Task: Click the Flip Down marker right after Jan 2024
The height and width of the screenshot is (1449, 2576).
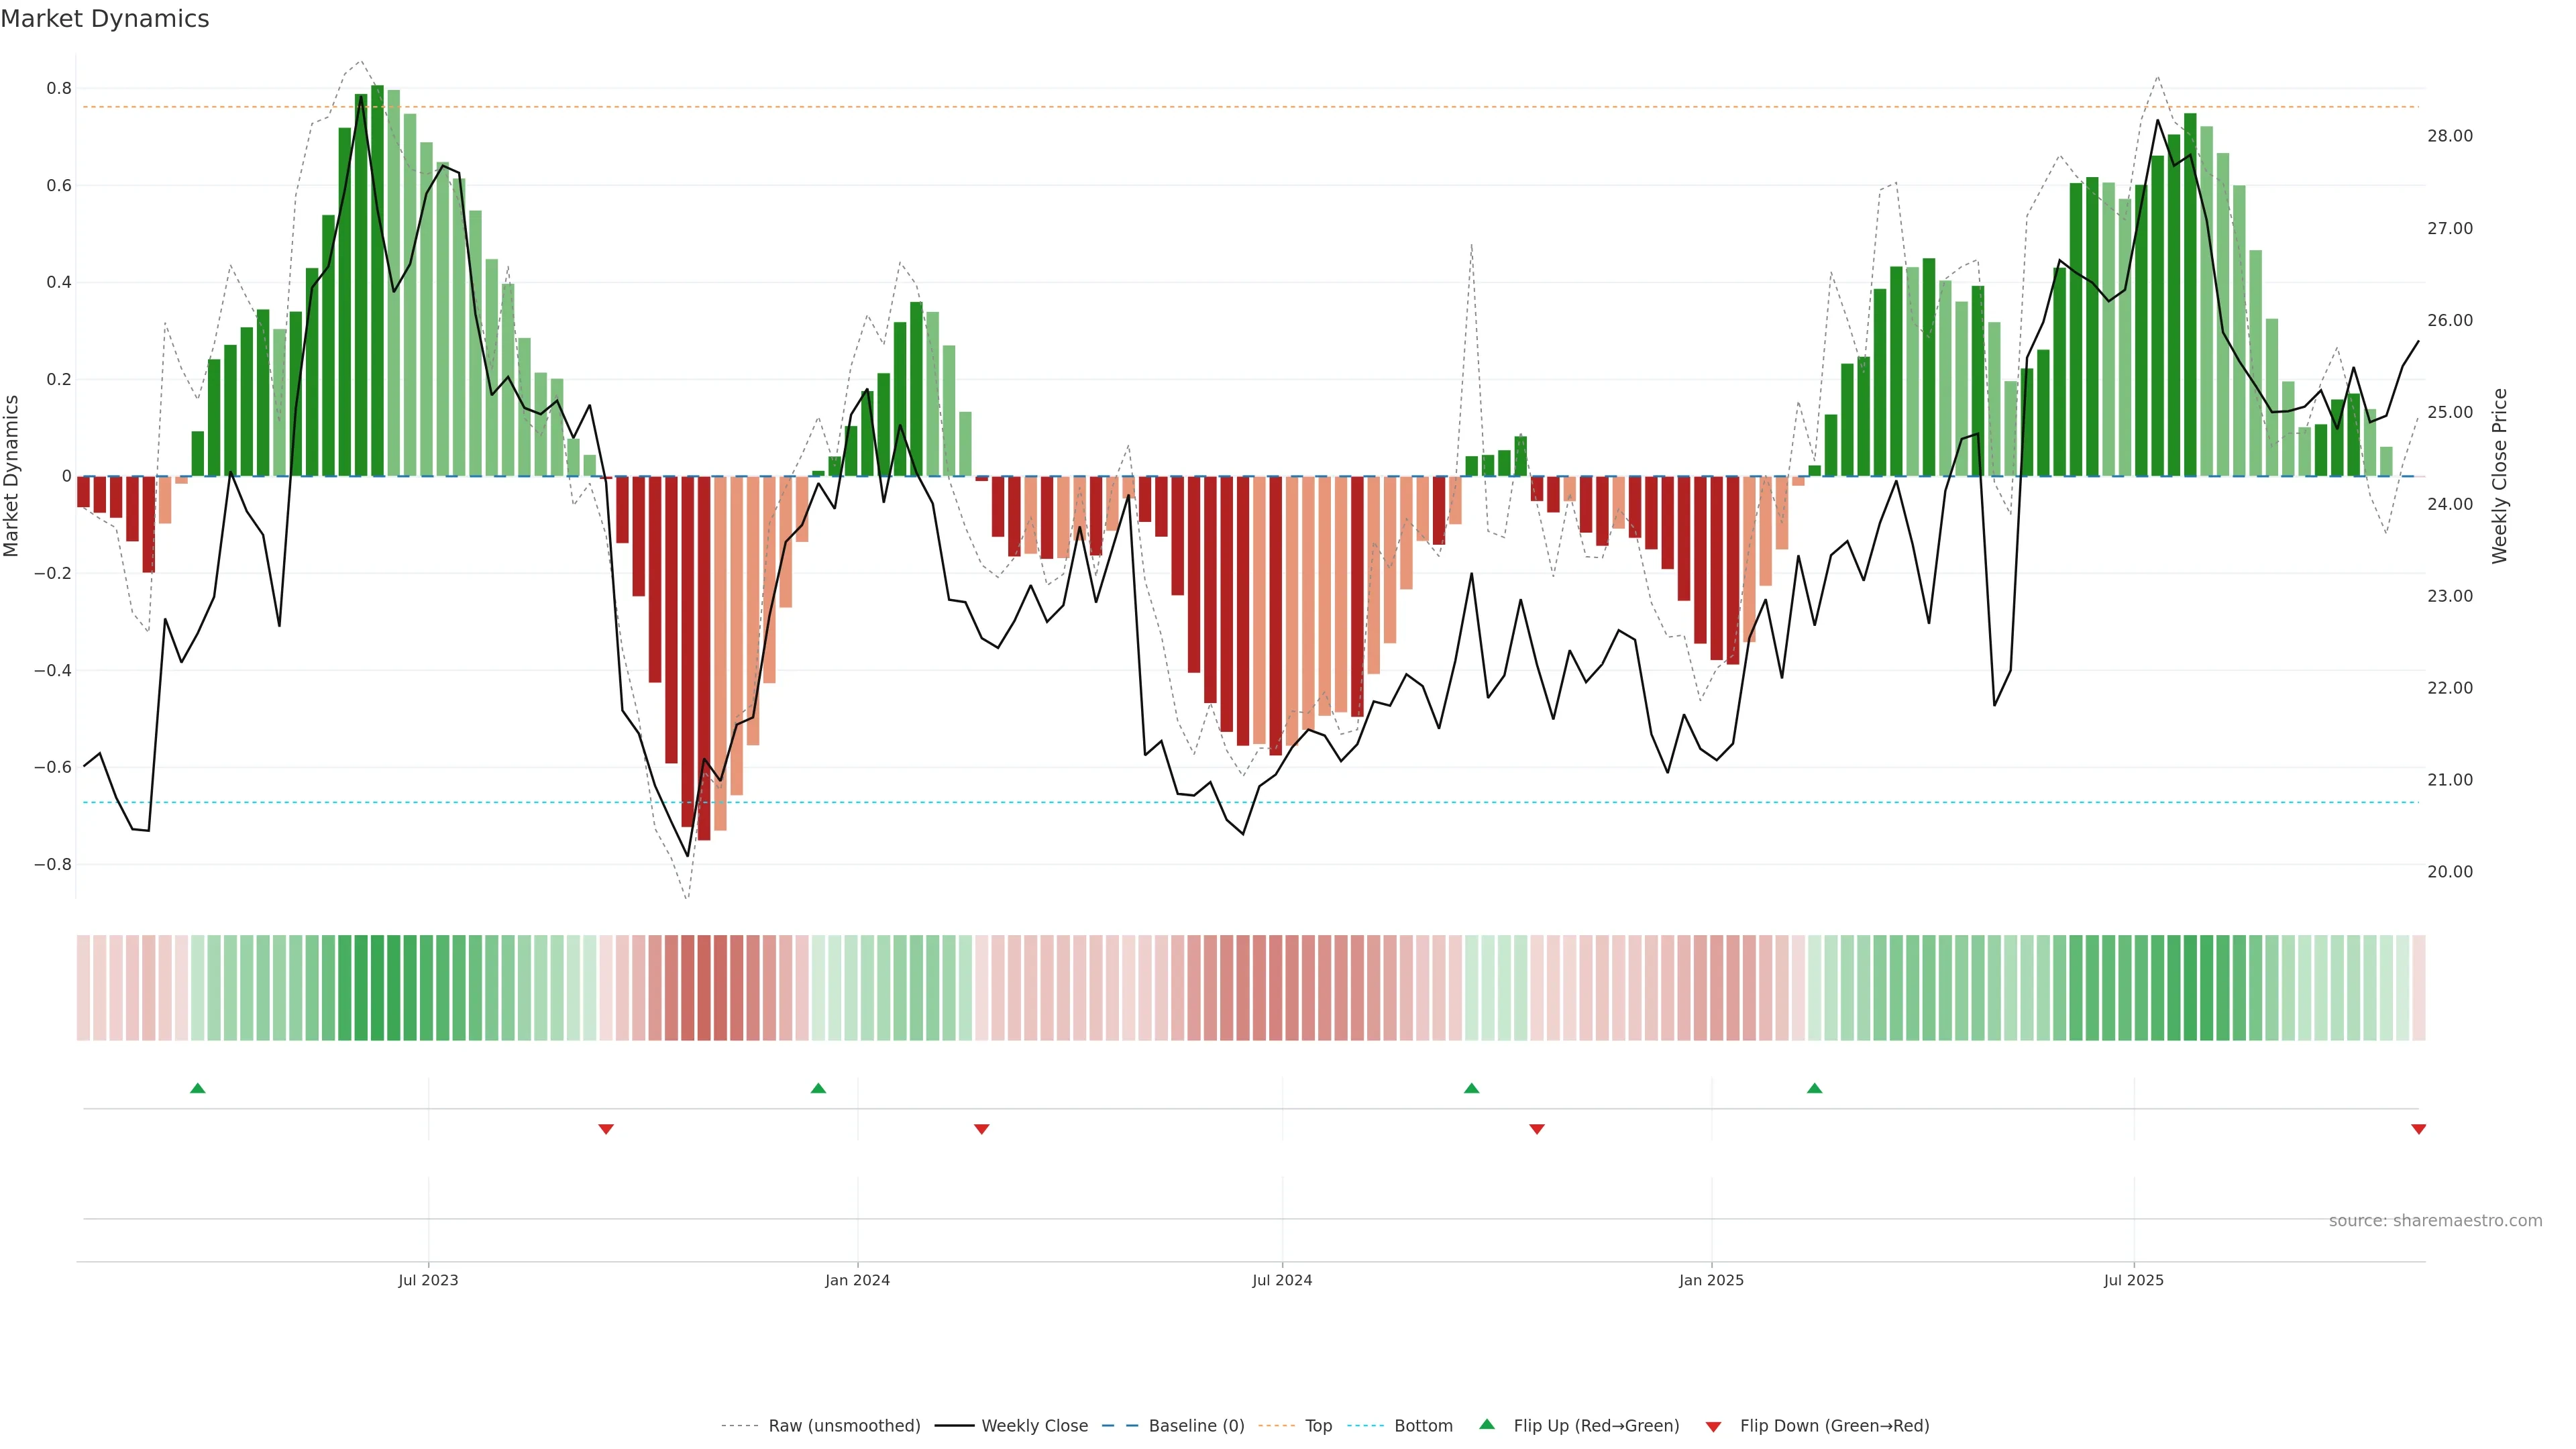Action: pyautogui.click(x=981, y=1129)
